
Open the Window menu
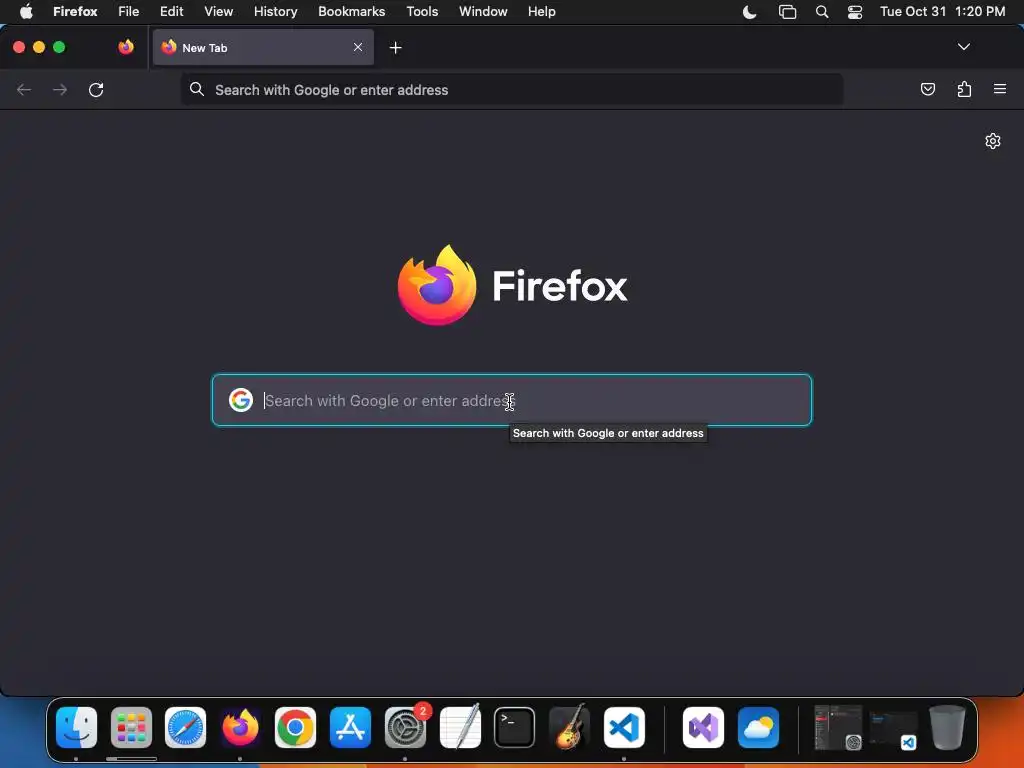pyautogui.click(x=483, y=11)
